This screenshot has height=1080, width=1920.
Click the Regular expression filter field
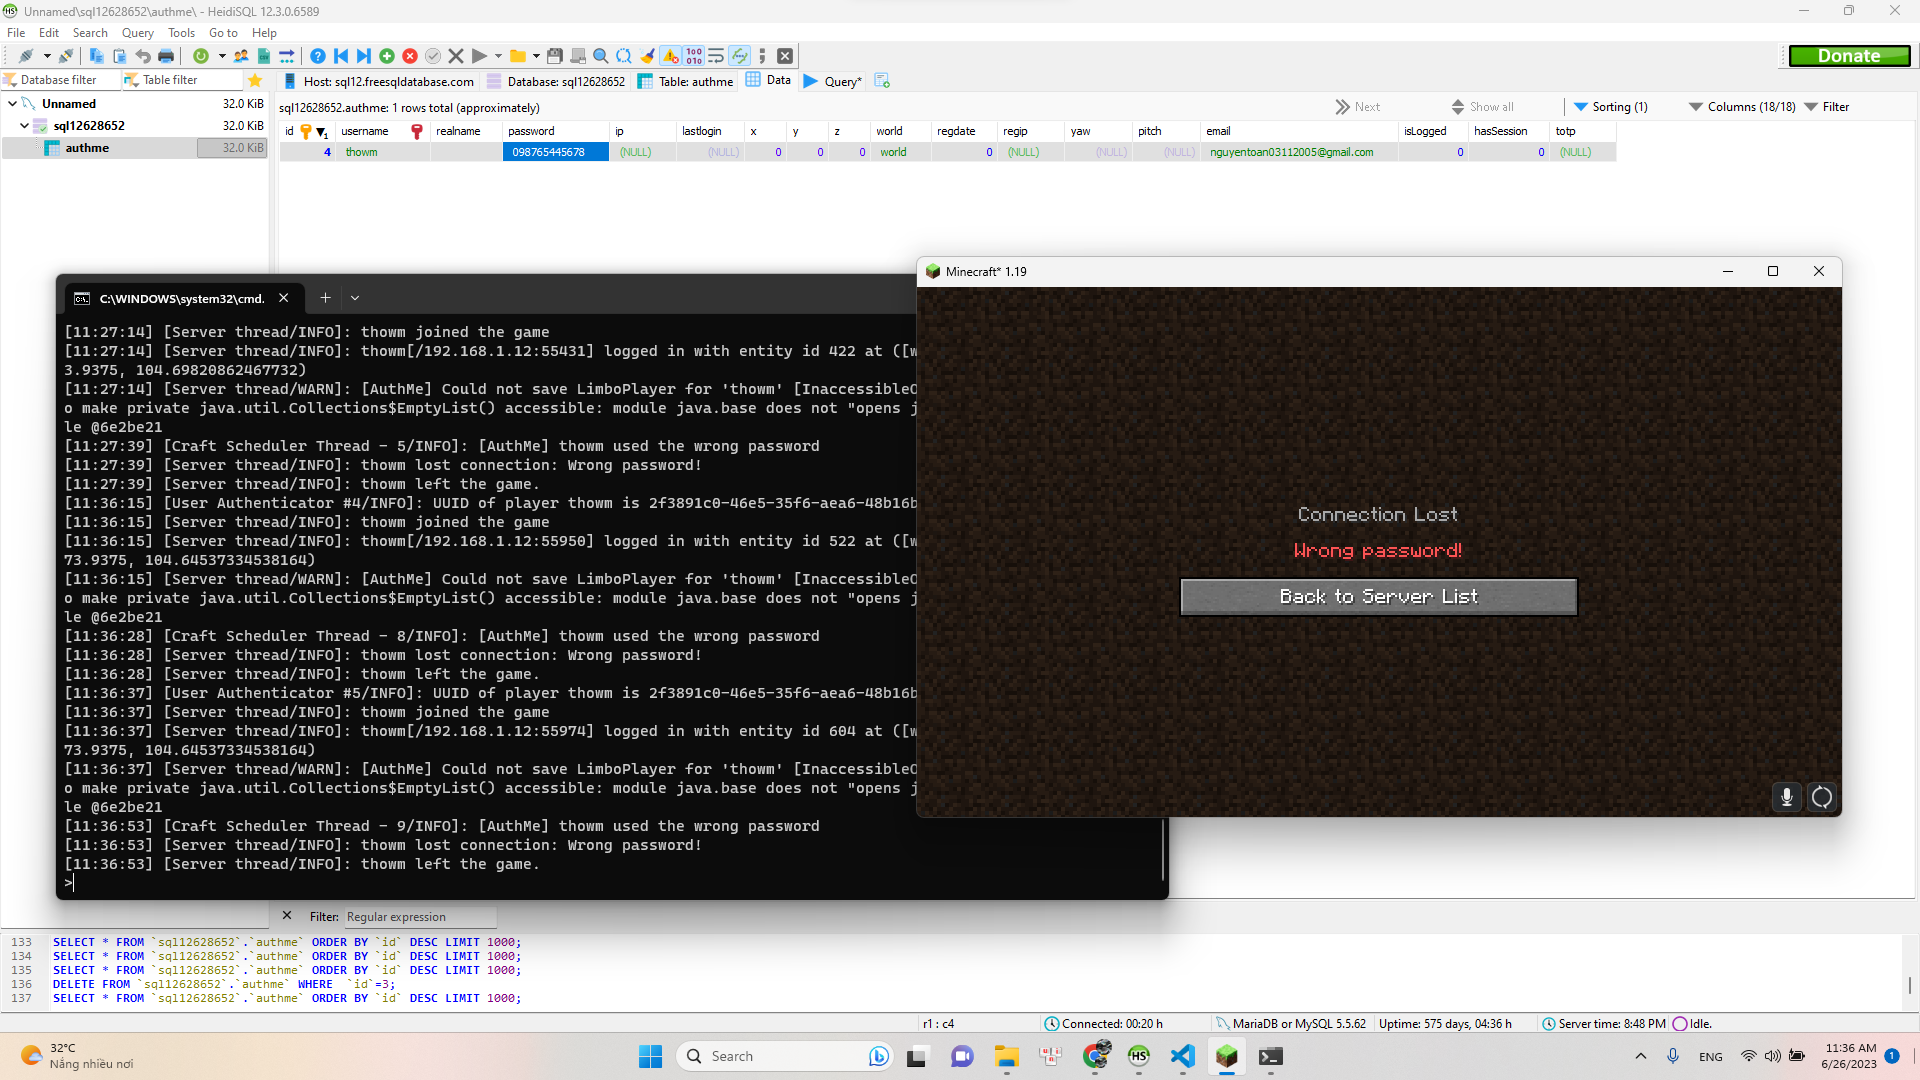tap(420, 917)
